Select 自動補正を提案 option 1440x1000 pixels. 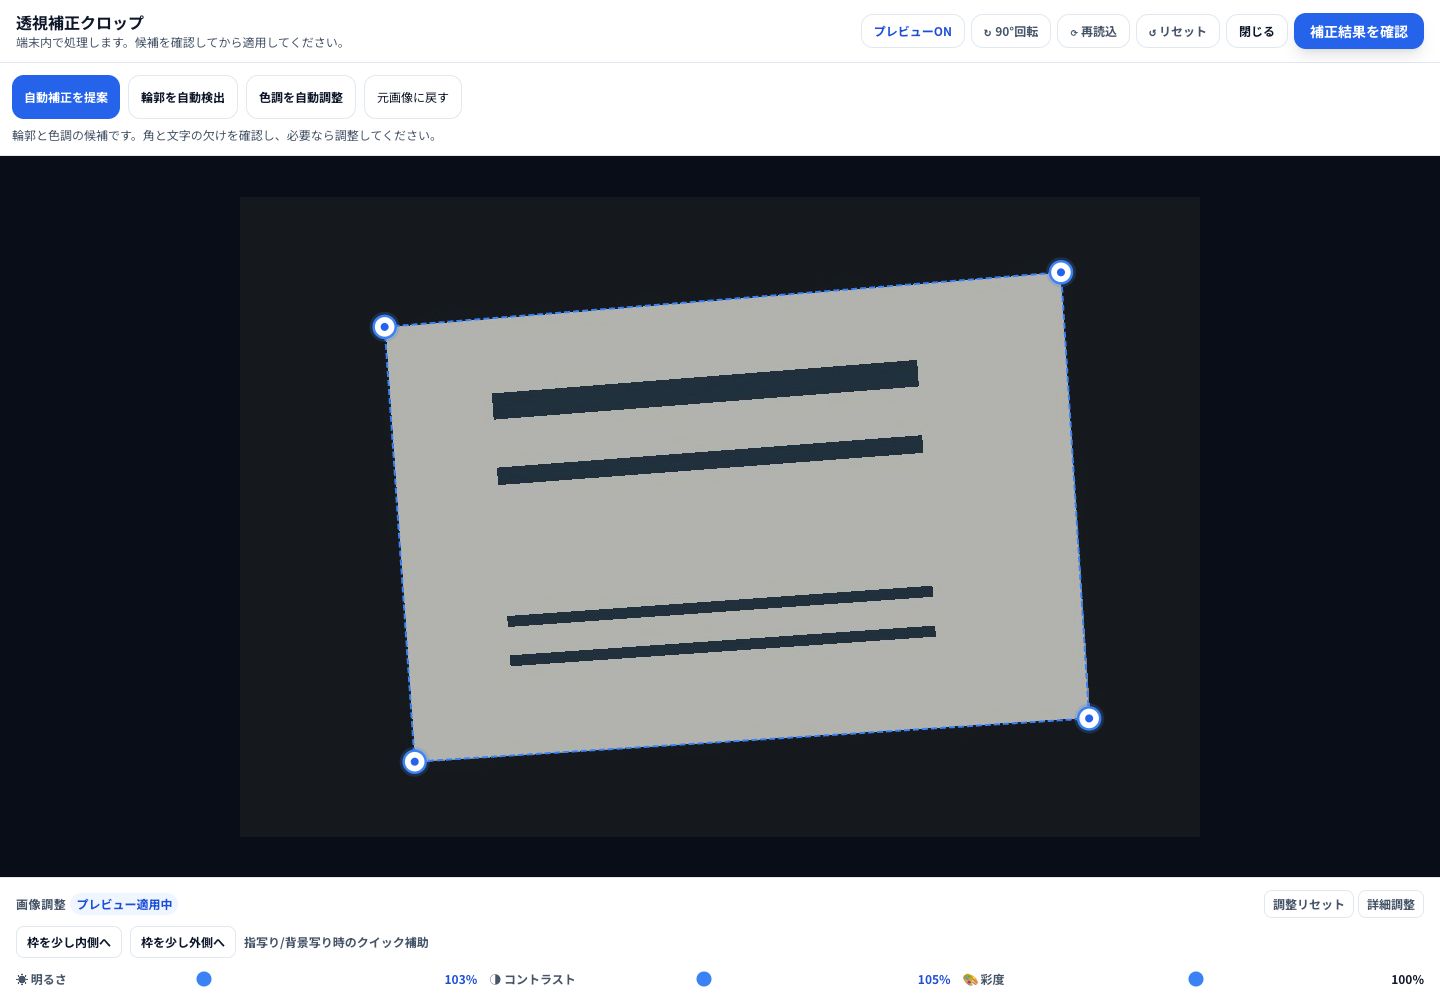(66, 97)
